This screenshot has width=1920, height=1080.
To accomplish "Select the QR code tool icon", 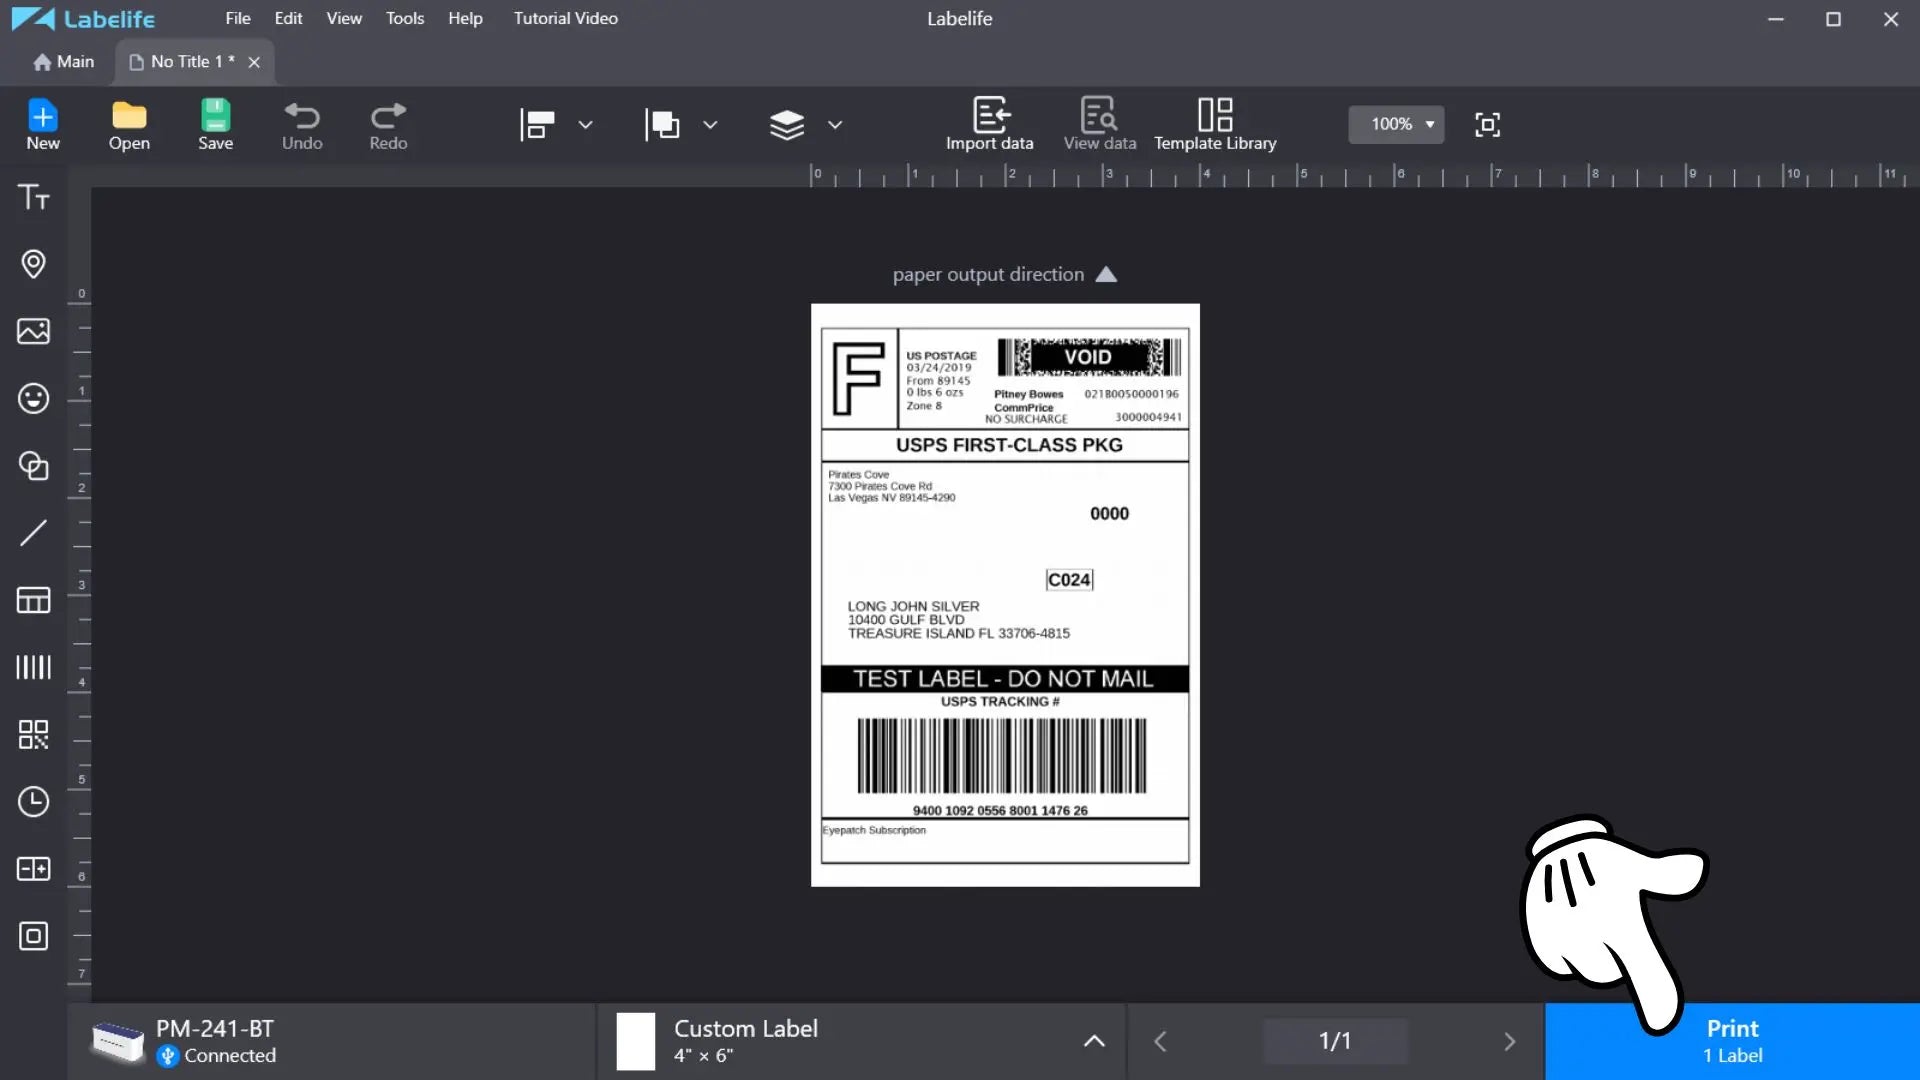I will tap(33, 735).
